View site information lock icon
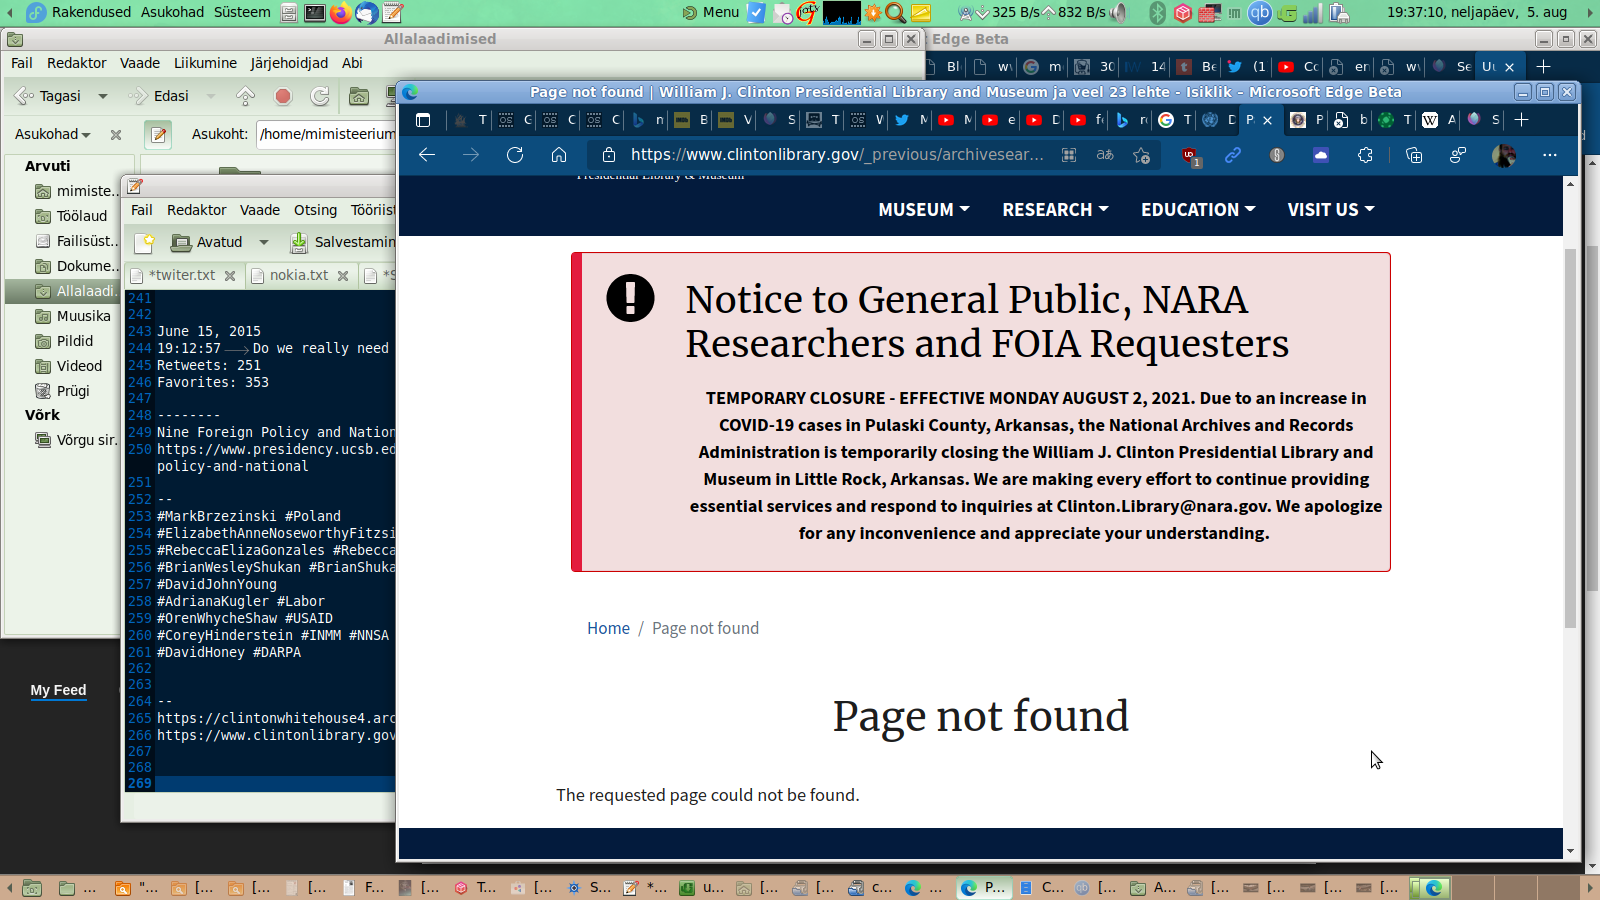1600x900 pixels. 607,155
